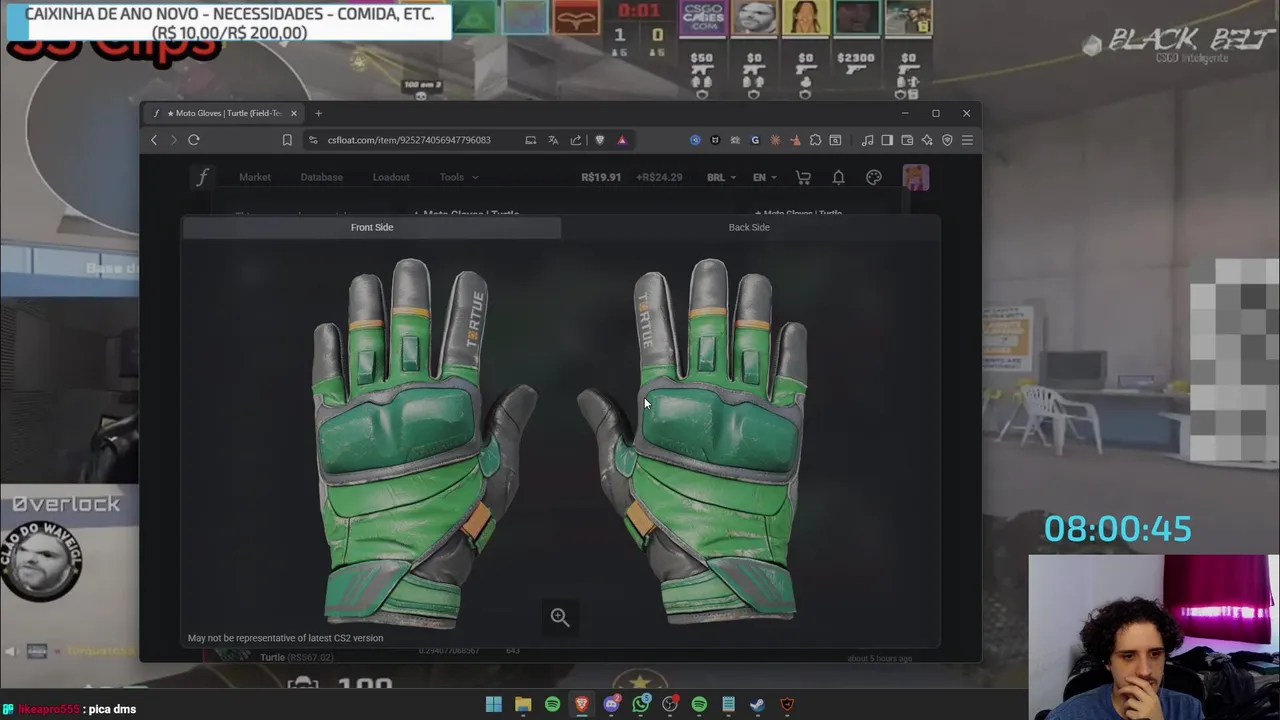Expand the Tools dropdown menu
1280x720 pixels.
tap(459, 177)
